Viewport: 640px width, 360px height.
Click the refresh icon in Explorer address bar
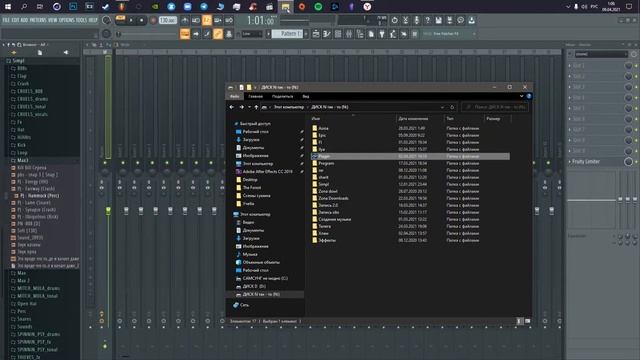point(452,107)
